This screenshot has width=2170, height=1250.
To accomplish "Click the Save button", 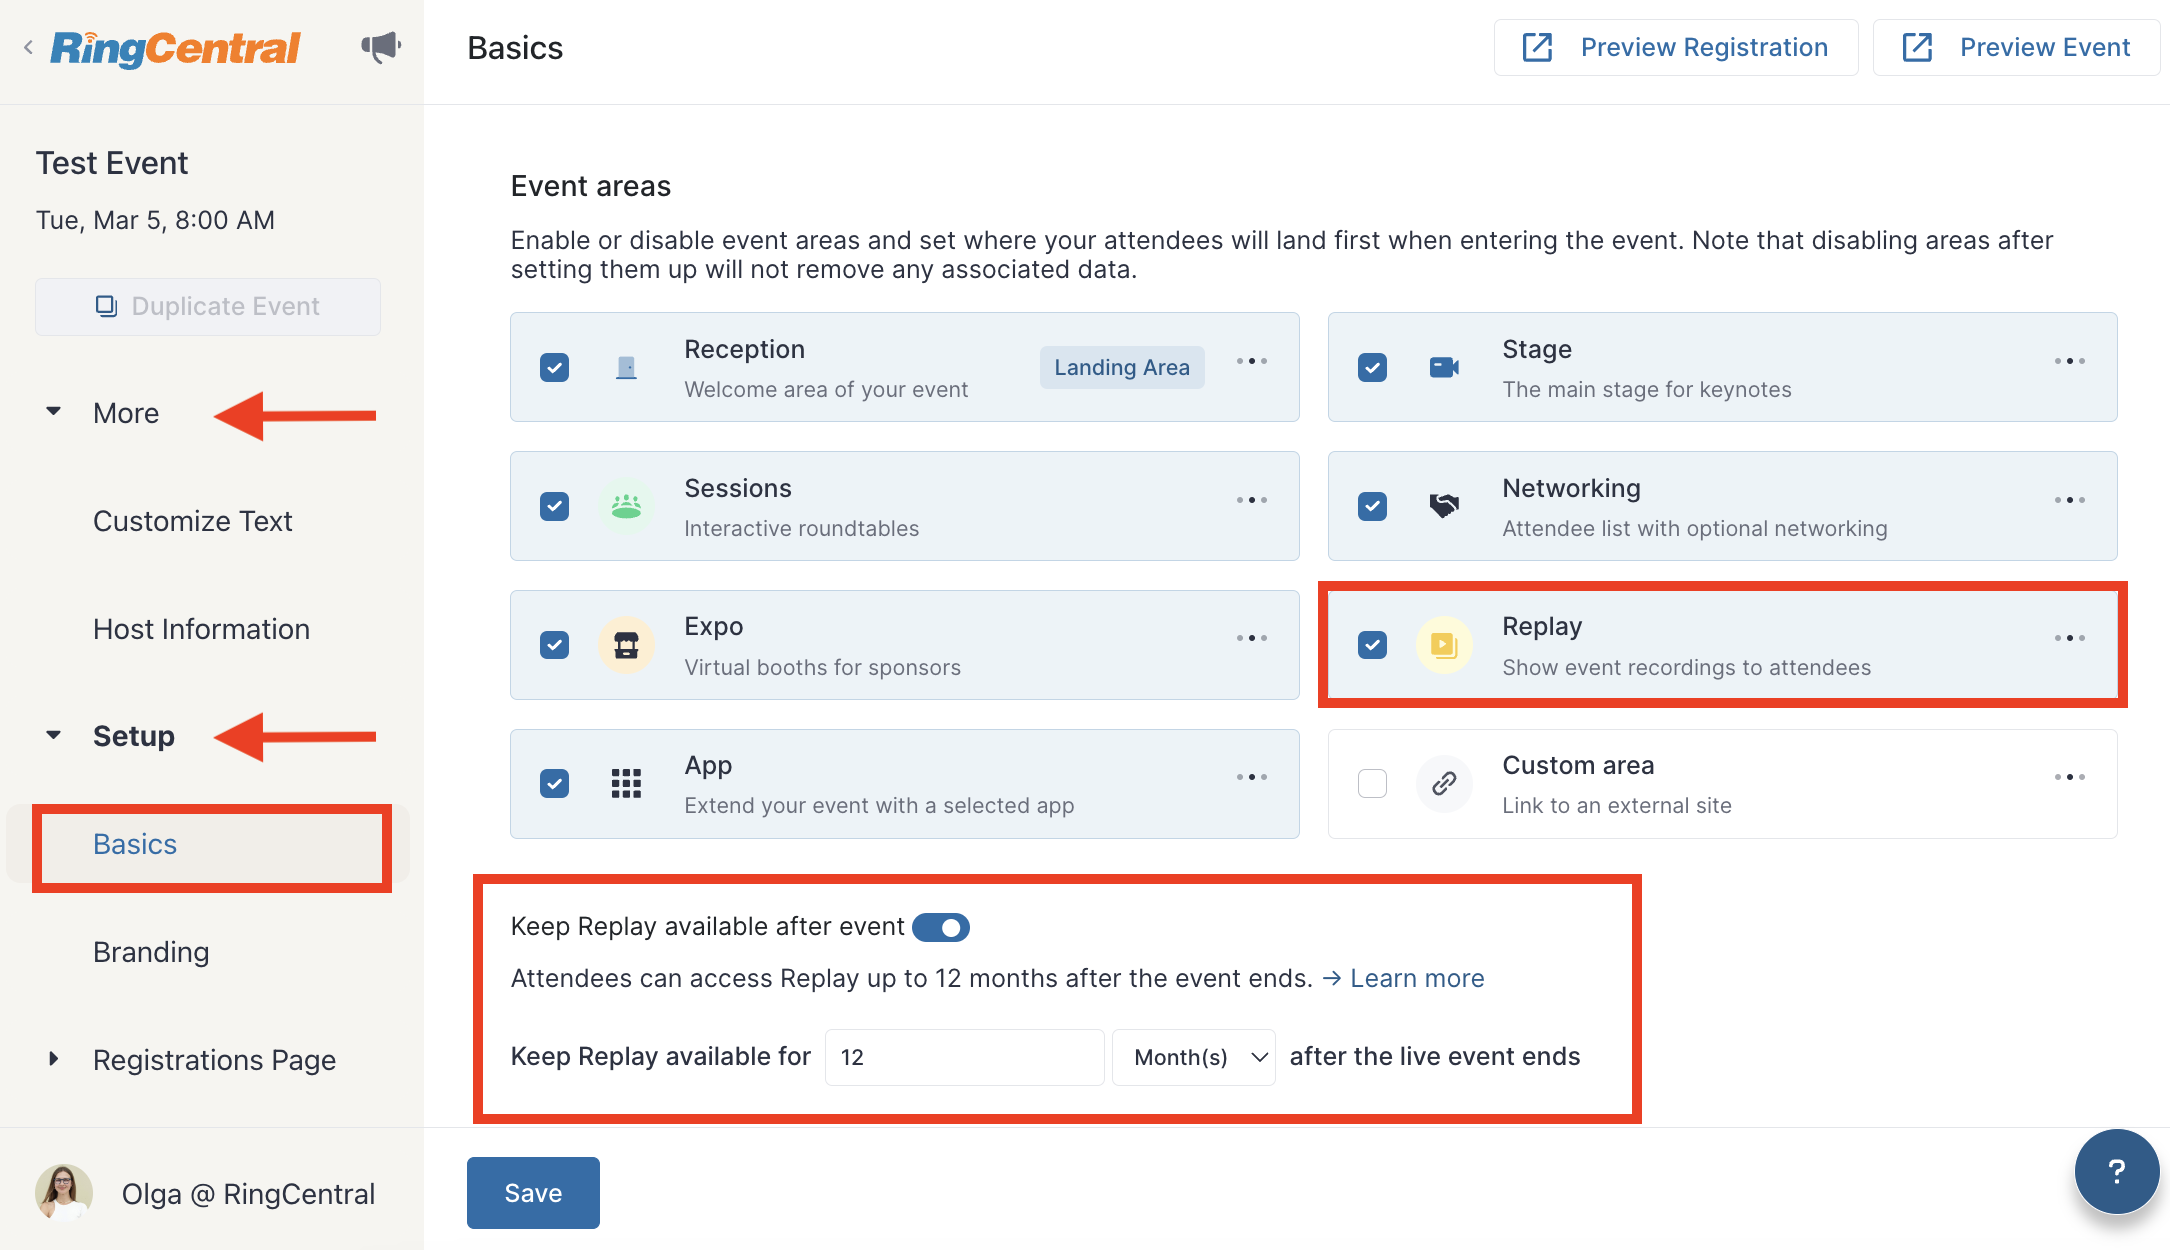I will pos(533,1192).
